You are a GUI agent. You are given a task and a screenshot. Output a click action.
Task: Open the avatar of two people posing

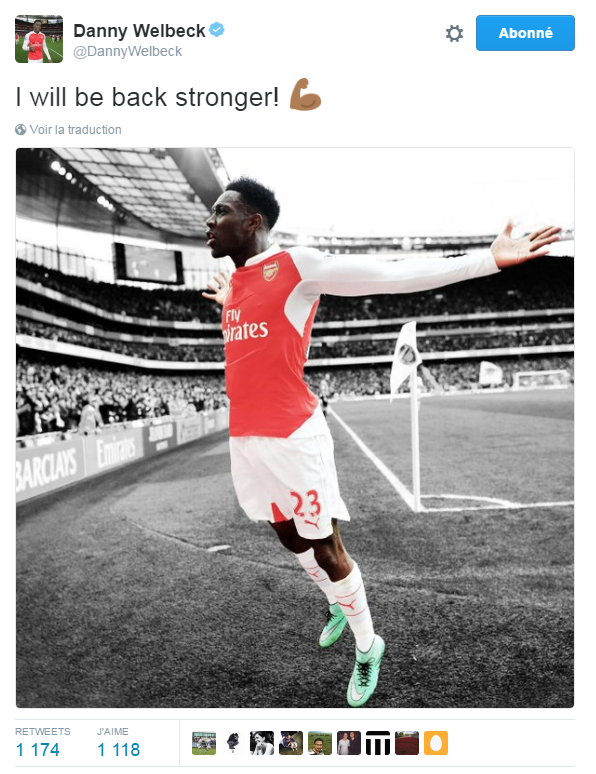(x=349, y=743)
